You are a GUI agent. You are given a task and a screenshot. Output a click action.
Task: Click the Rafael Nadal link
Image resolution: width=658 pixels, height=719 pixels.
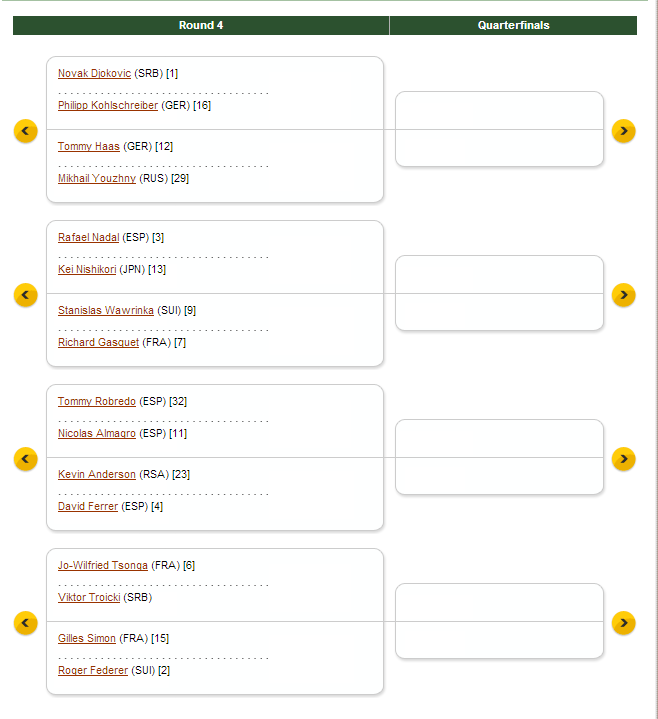tap(88, 238)
